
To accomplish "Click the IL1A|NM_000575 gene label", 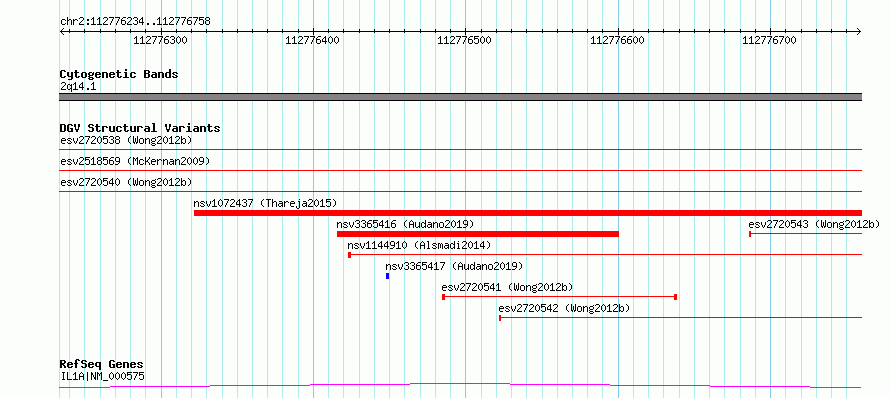I will click(x=102, y=376).
